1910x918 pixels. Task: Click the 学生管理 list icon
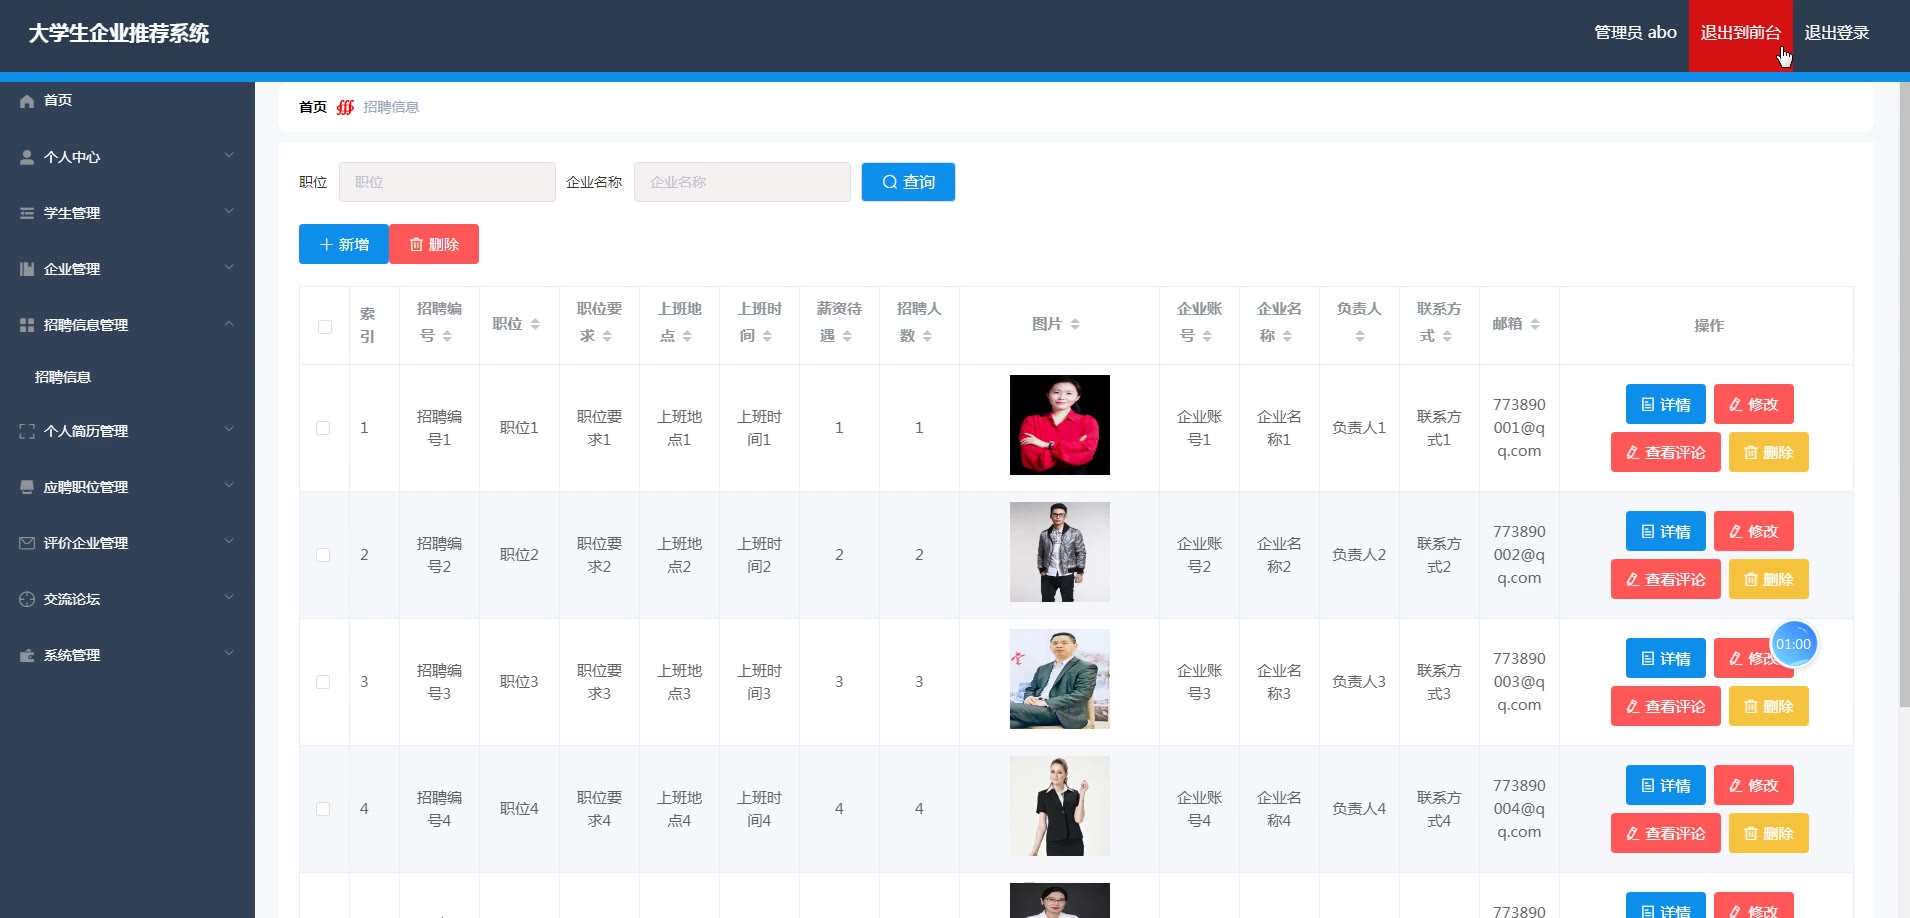[27, 213]
